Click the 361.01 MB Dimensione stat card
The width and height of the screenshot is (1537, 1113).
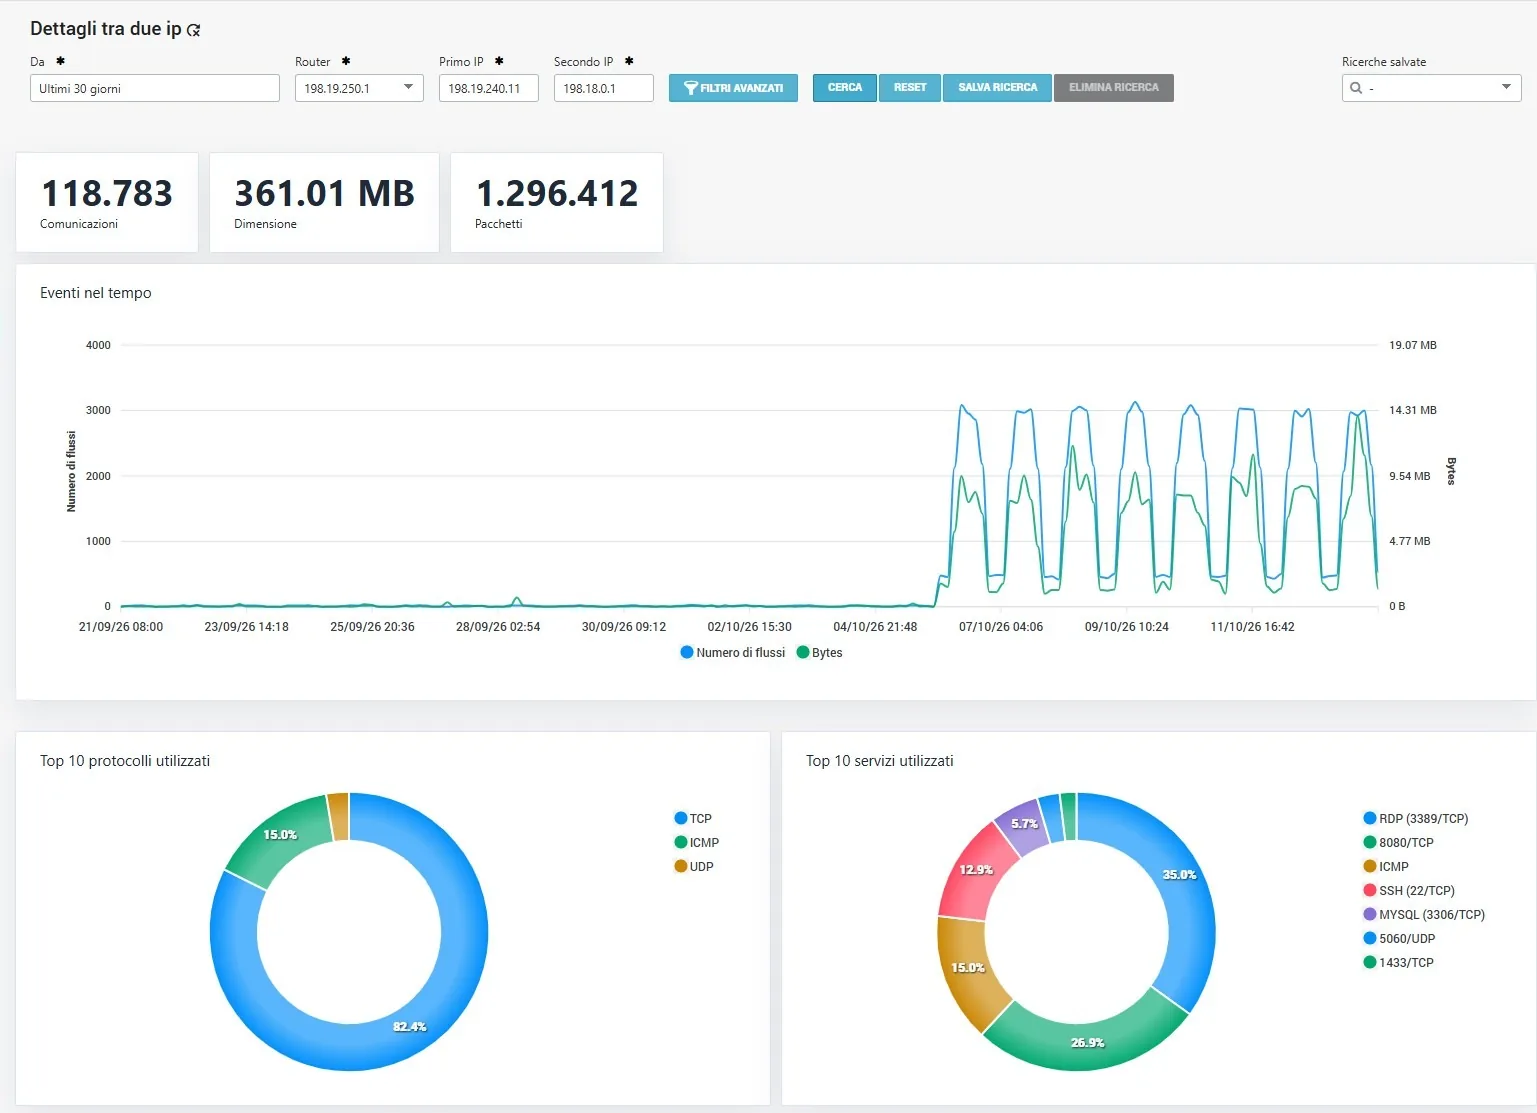(324, 202)
